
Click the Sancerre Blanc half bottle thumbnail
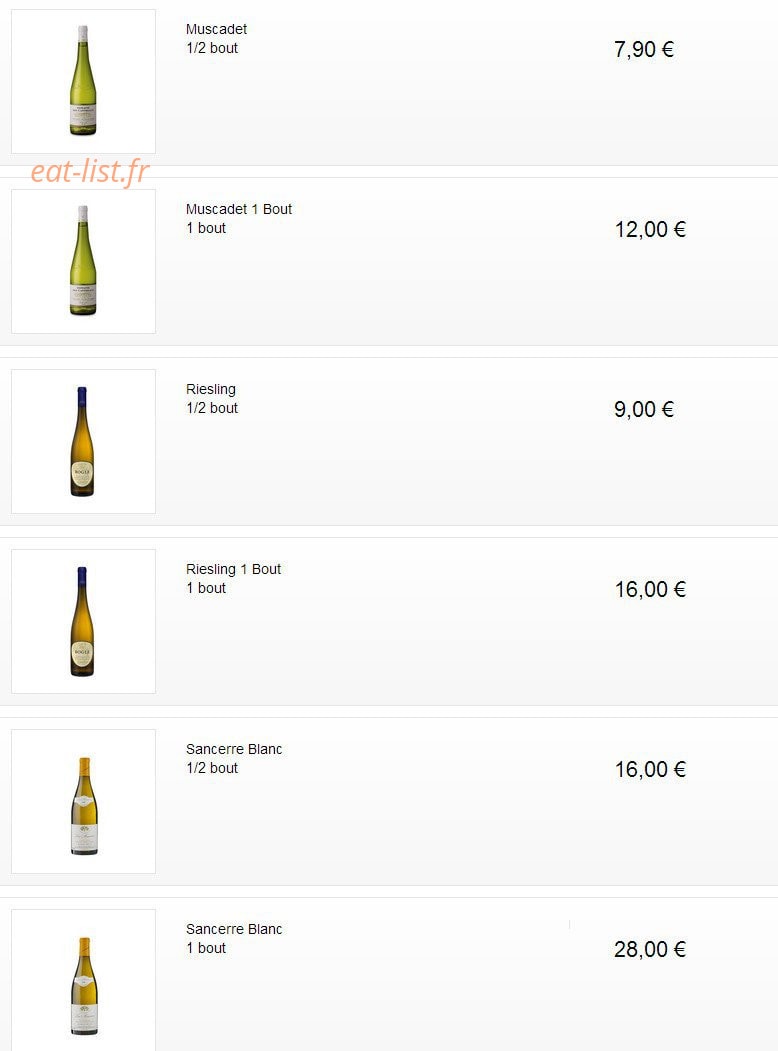tap(83, 801)
